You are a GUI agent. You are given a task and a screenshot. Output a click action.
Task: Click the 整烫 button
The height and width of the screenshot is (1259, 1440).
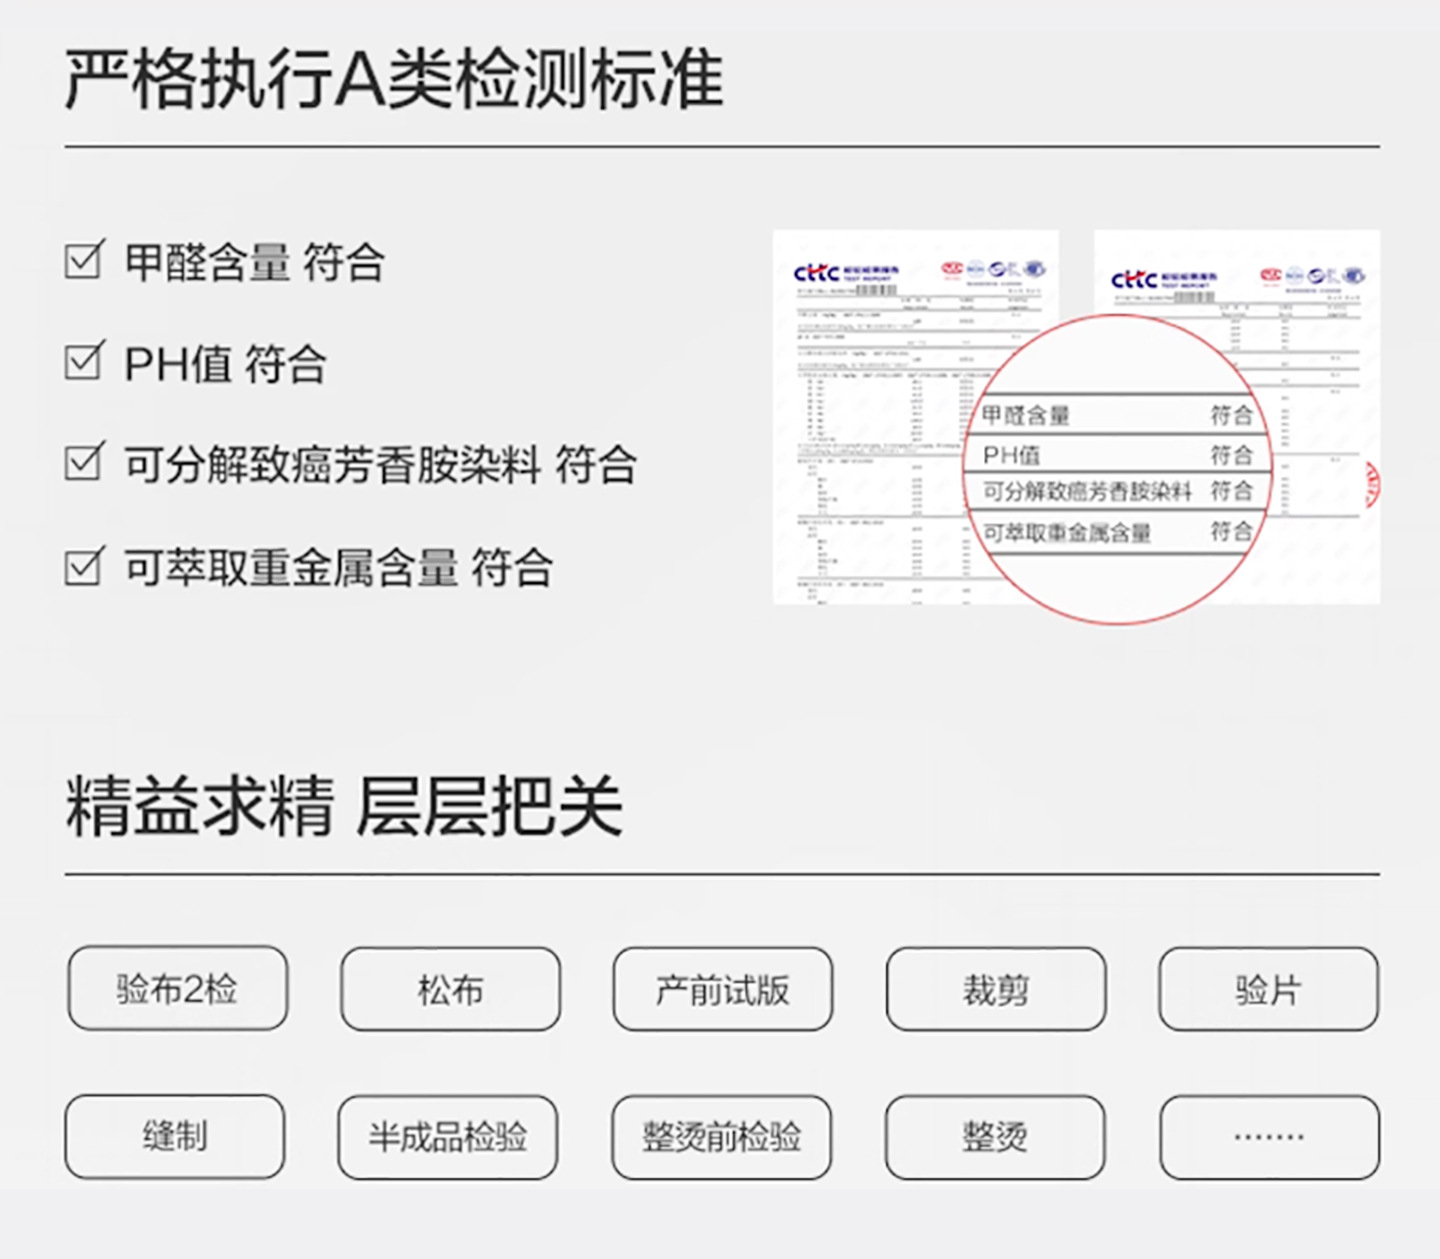click(x=995, y=1137)
